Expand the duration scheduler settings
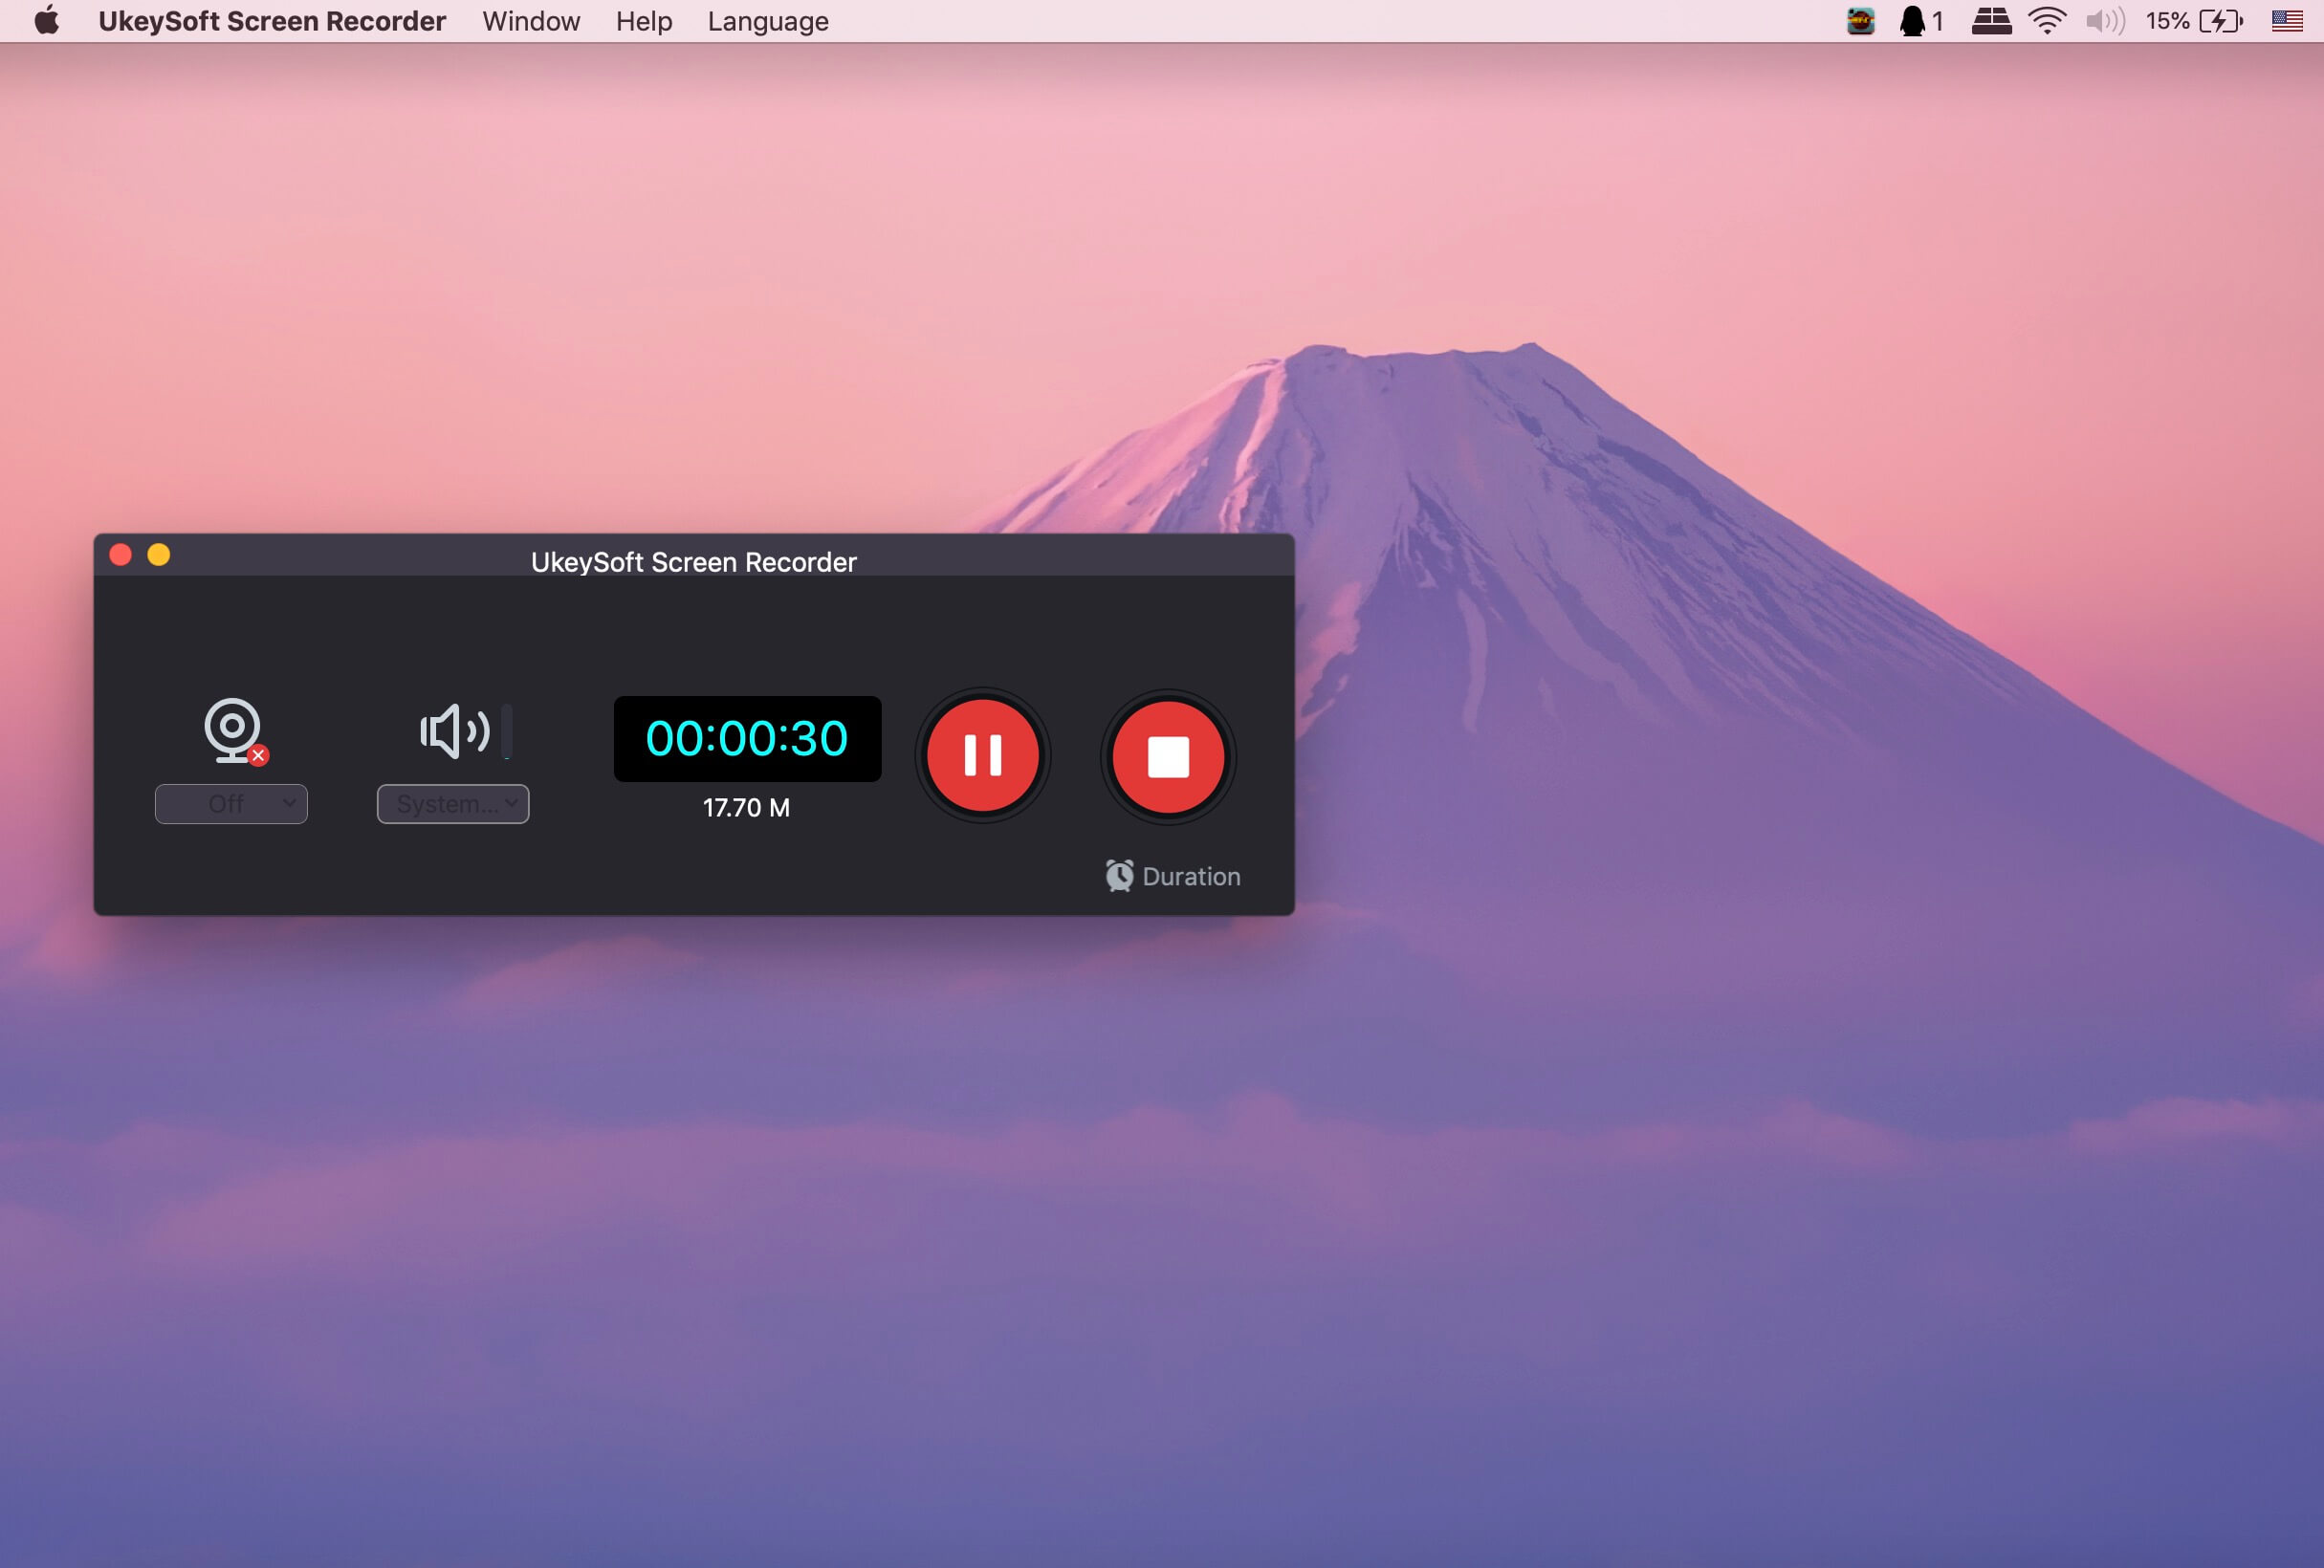Screen dimensions: 2324x1568 coord(1171,875)
